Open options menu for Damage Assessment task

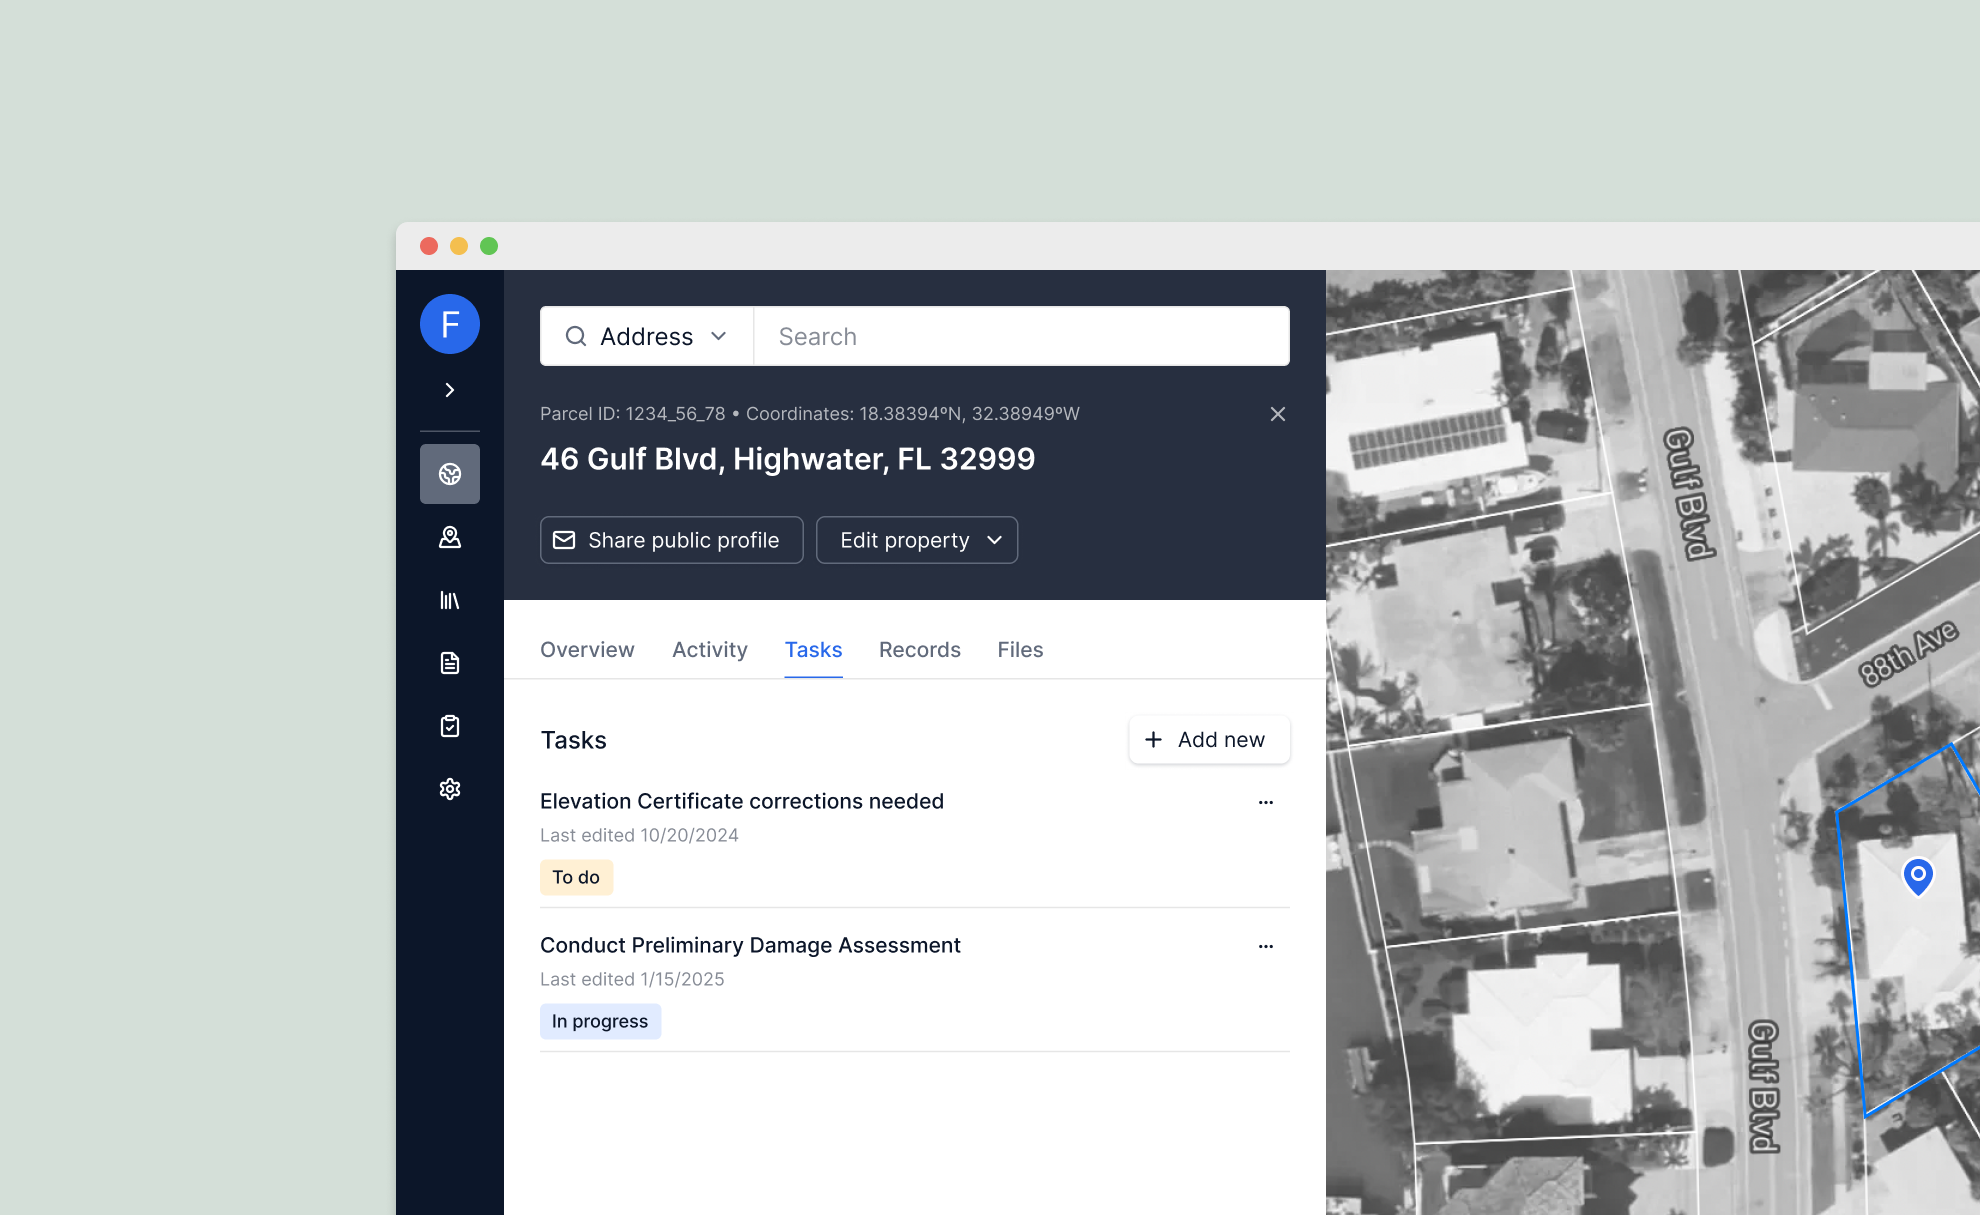tap(1265, 946)
